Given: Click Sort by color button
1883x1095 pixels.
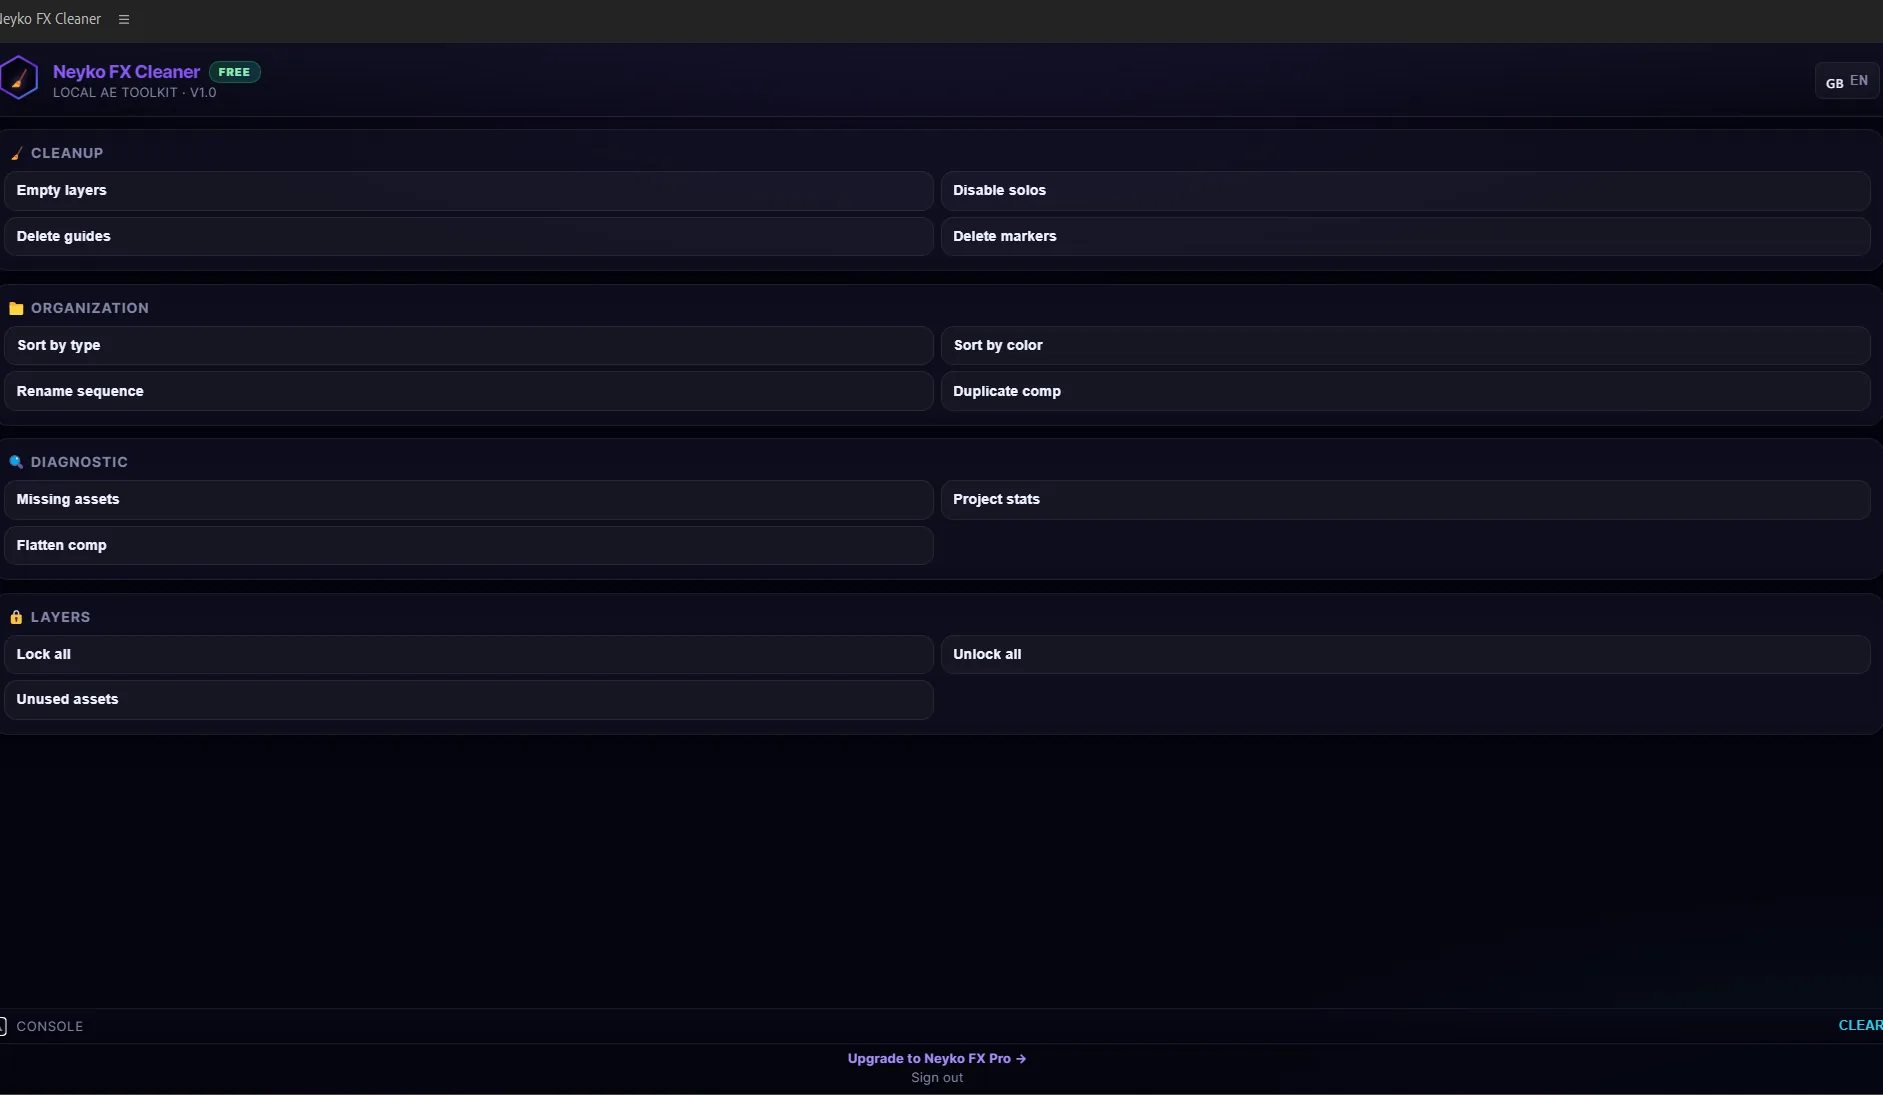Looking at the screenshot, I should click(x=1405, y=345).
